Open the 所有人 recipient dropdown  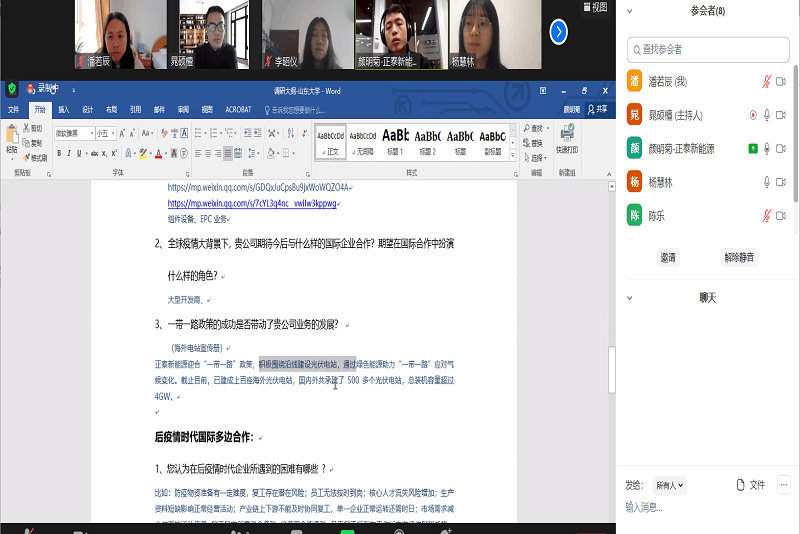[x=669, y=485]
